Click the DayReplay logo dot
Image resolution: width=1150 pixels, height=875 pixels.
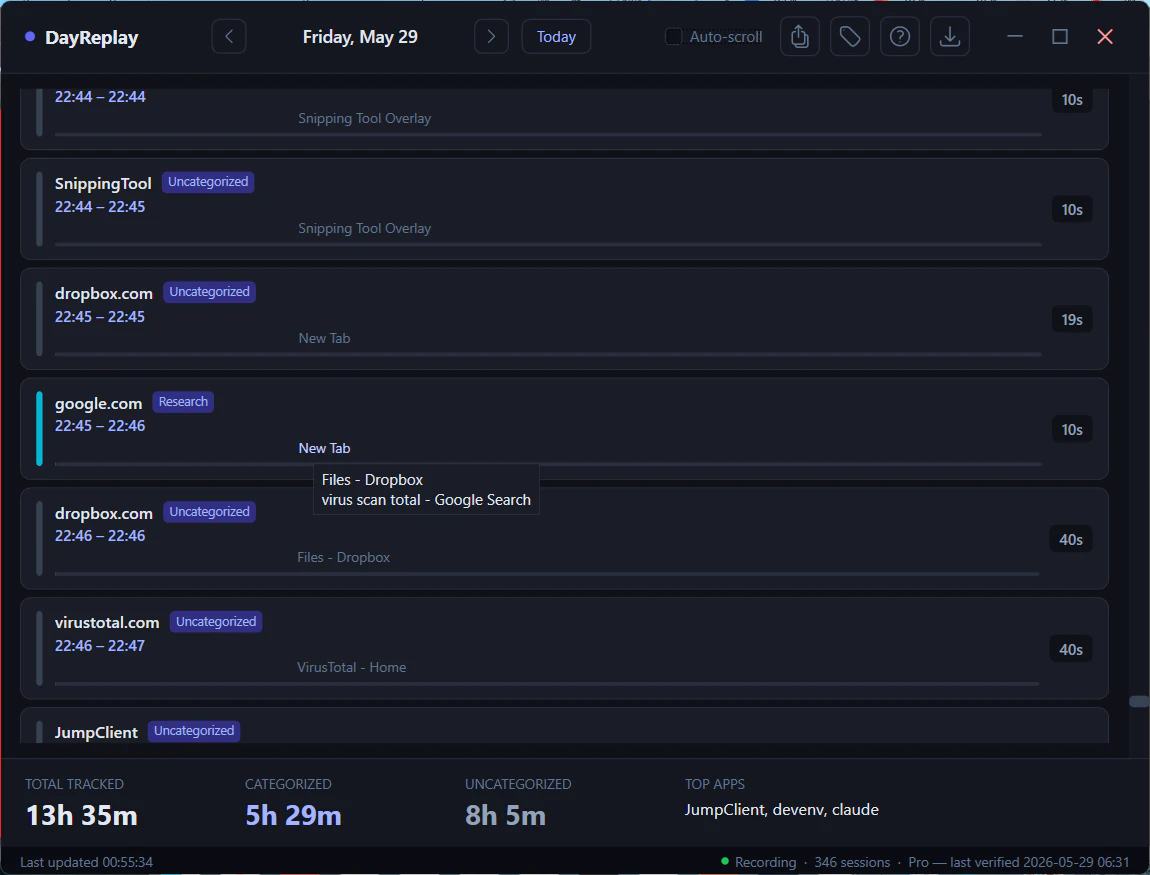30,37
